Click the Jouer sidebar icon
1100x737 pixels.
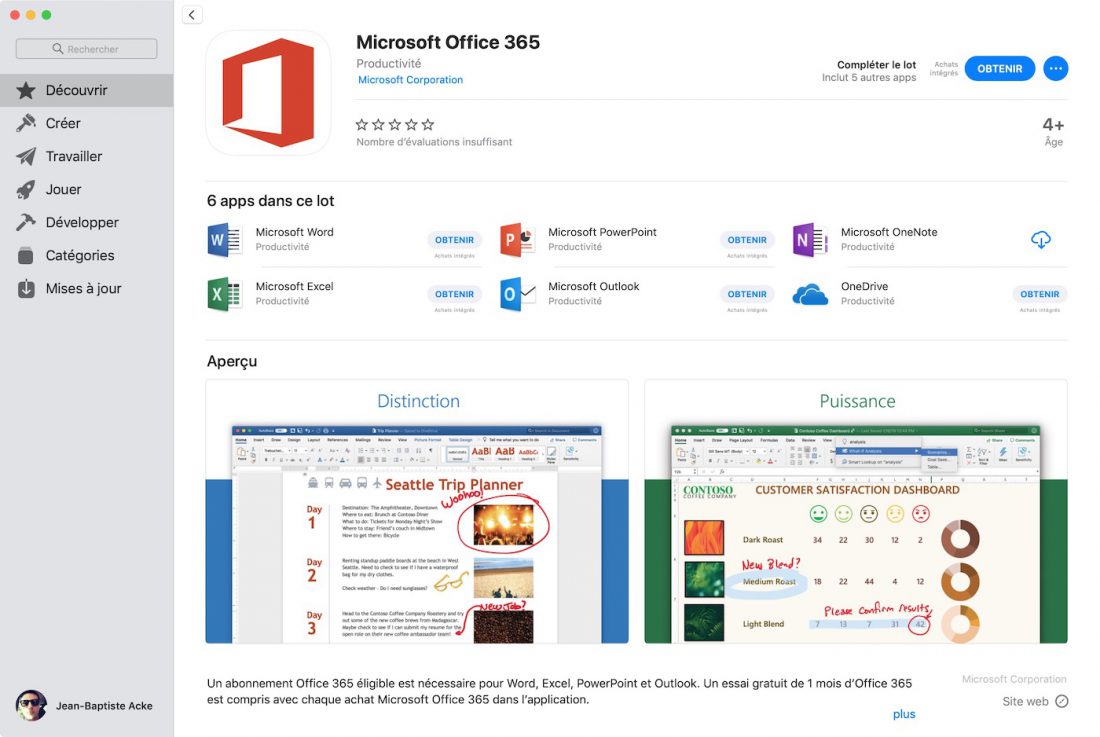coord(25,189)
